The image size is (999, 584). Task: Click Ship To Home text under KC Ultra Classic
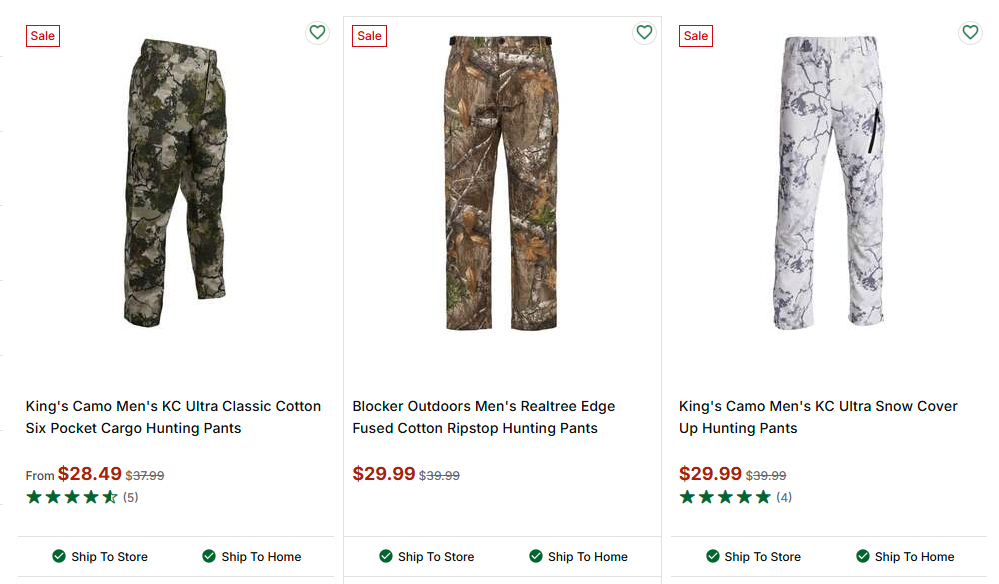click(x=261, y=557)
